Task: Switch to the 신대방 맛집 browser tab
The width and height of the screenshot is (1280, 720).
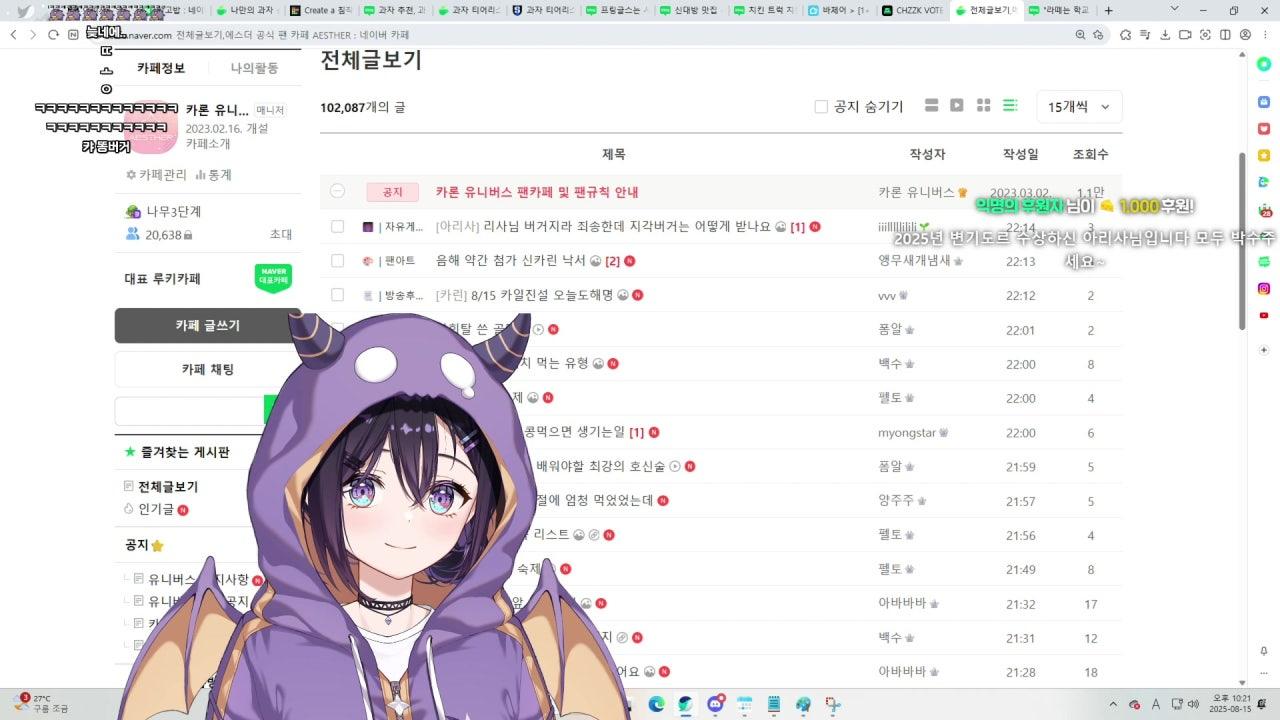Action: (x=689, y=10)
